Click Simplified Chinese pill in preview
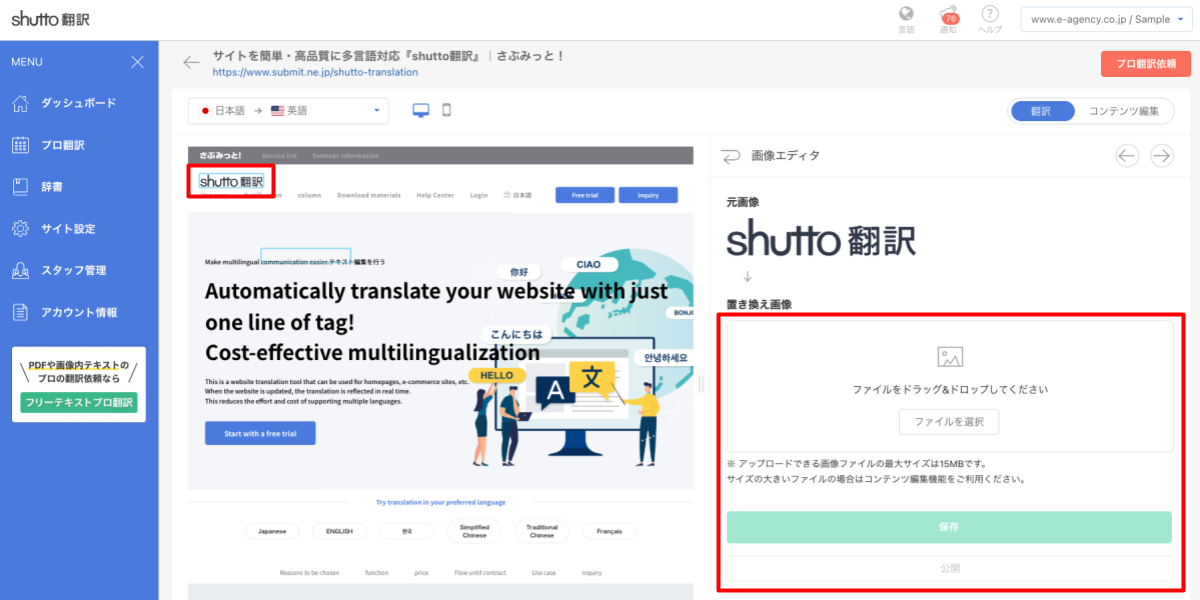This screenshot has width=1200, height=600. click(474, 531)
